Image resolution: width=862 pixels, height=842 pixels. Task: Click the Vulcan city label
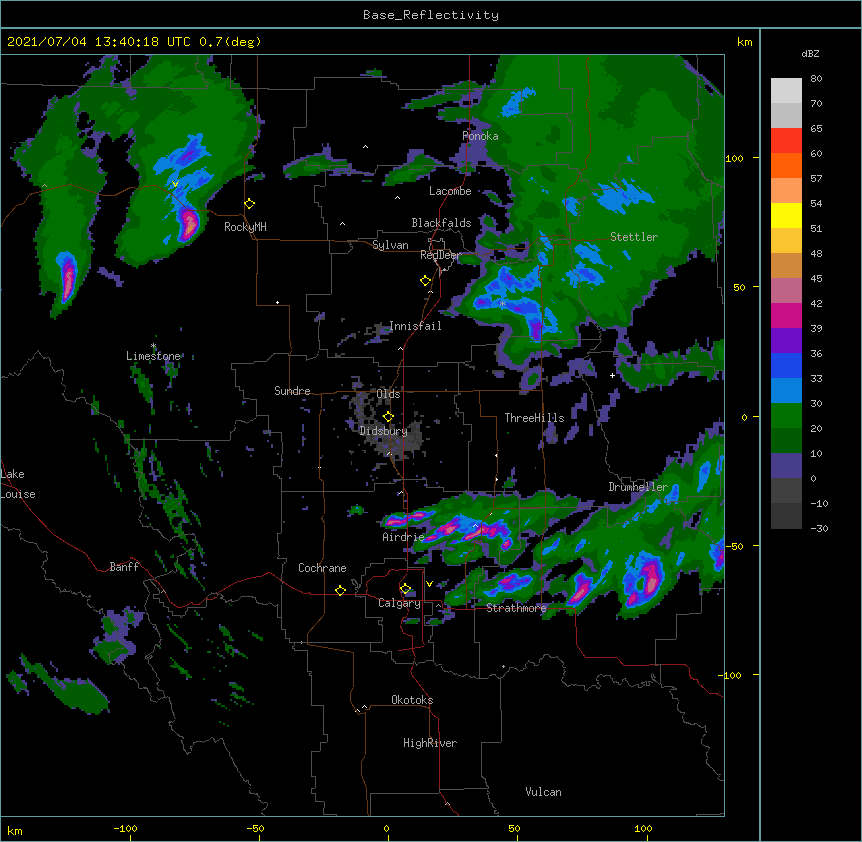(x=543, y=792)
